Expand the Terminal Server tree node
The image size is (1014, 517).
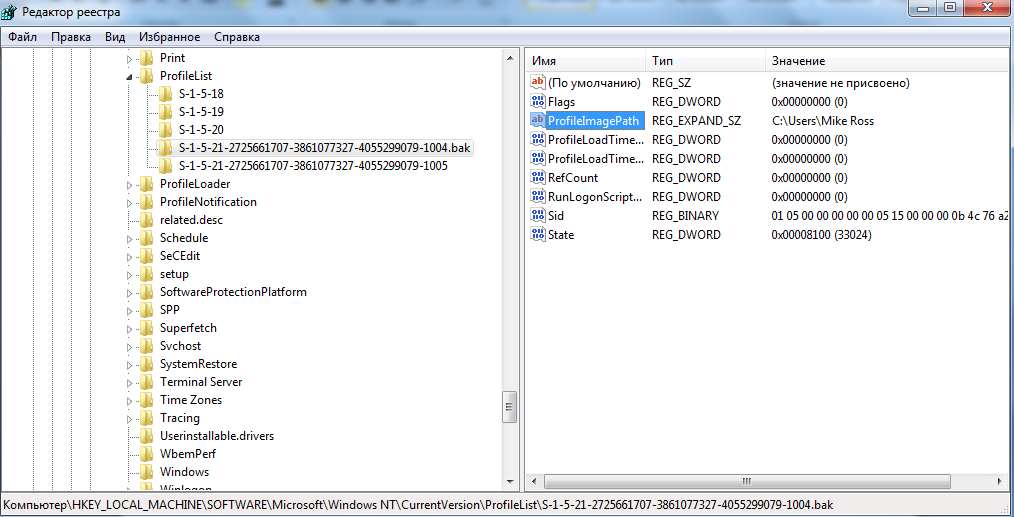(129, 382)
